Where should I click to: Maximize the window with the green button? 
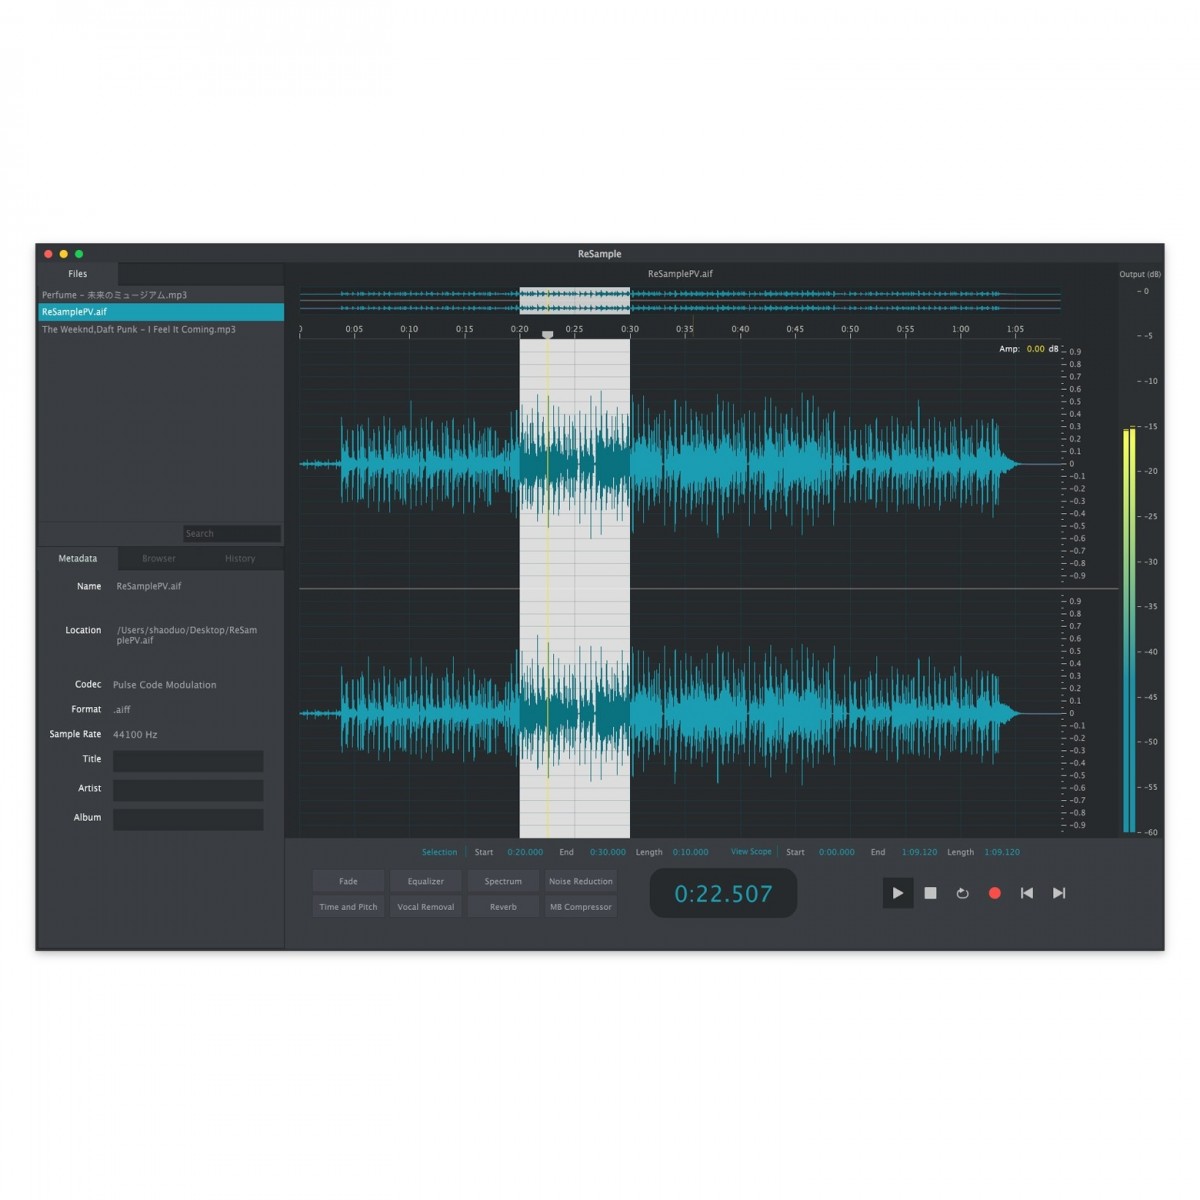pos(79,254)
